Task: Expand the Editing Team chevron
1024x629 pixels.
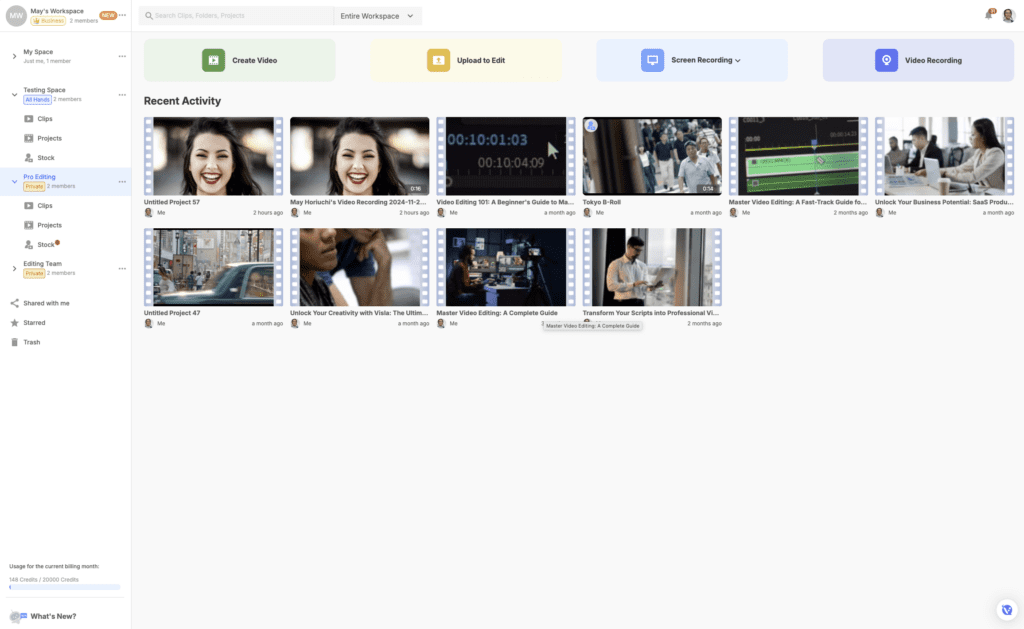Action: 14,268
